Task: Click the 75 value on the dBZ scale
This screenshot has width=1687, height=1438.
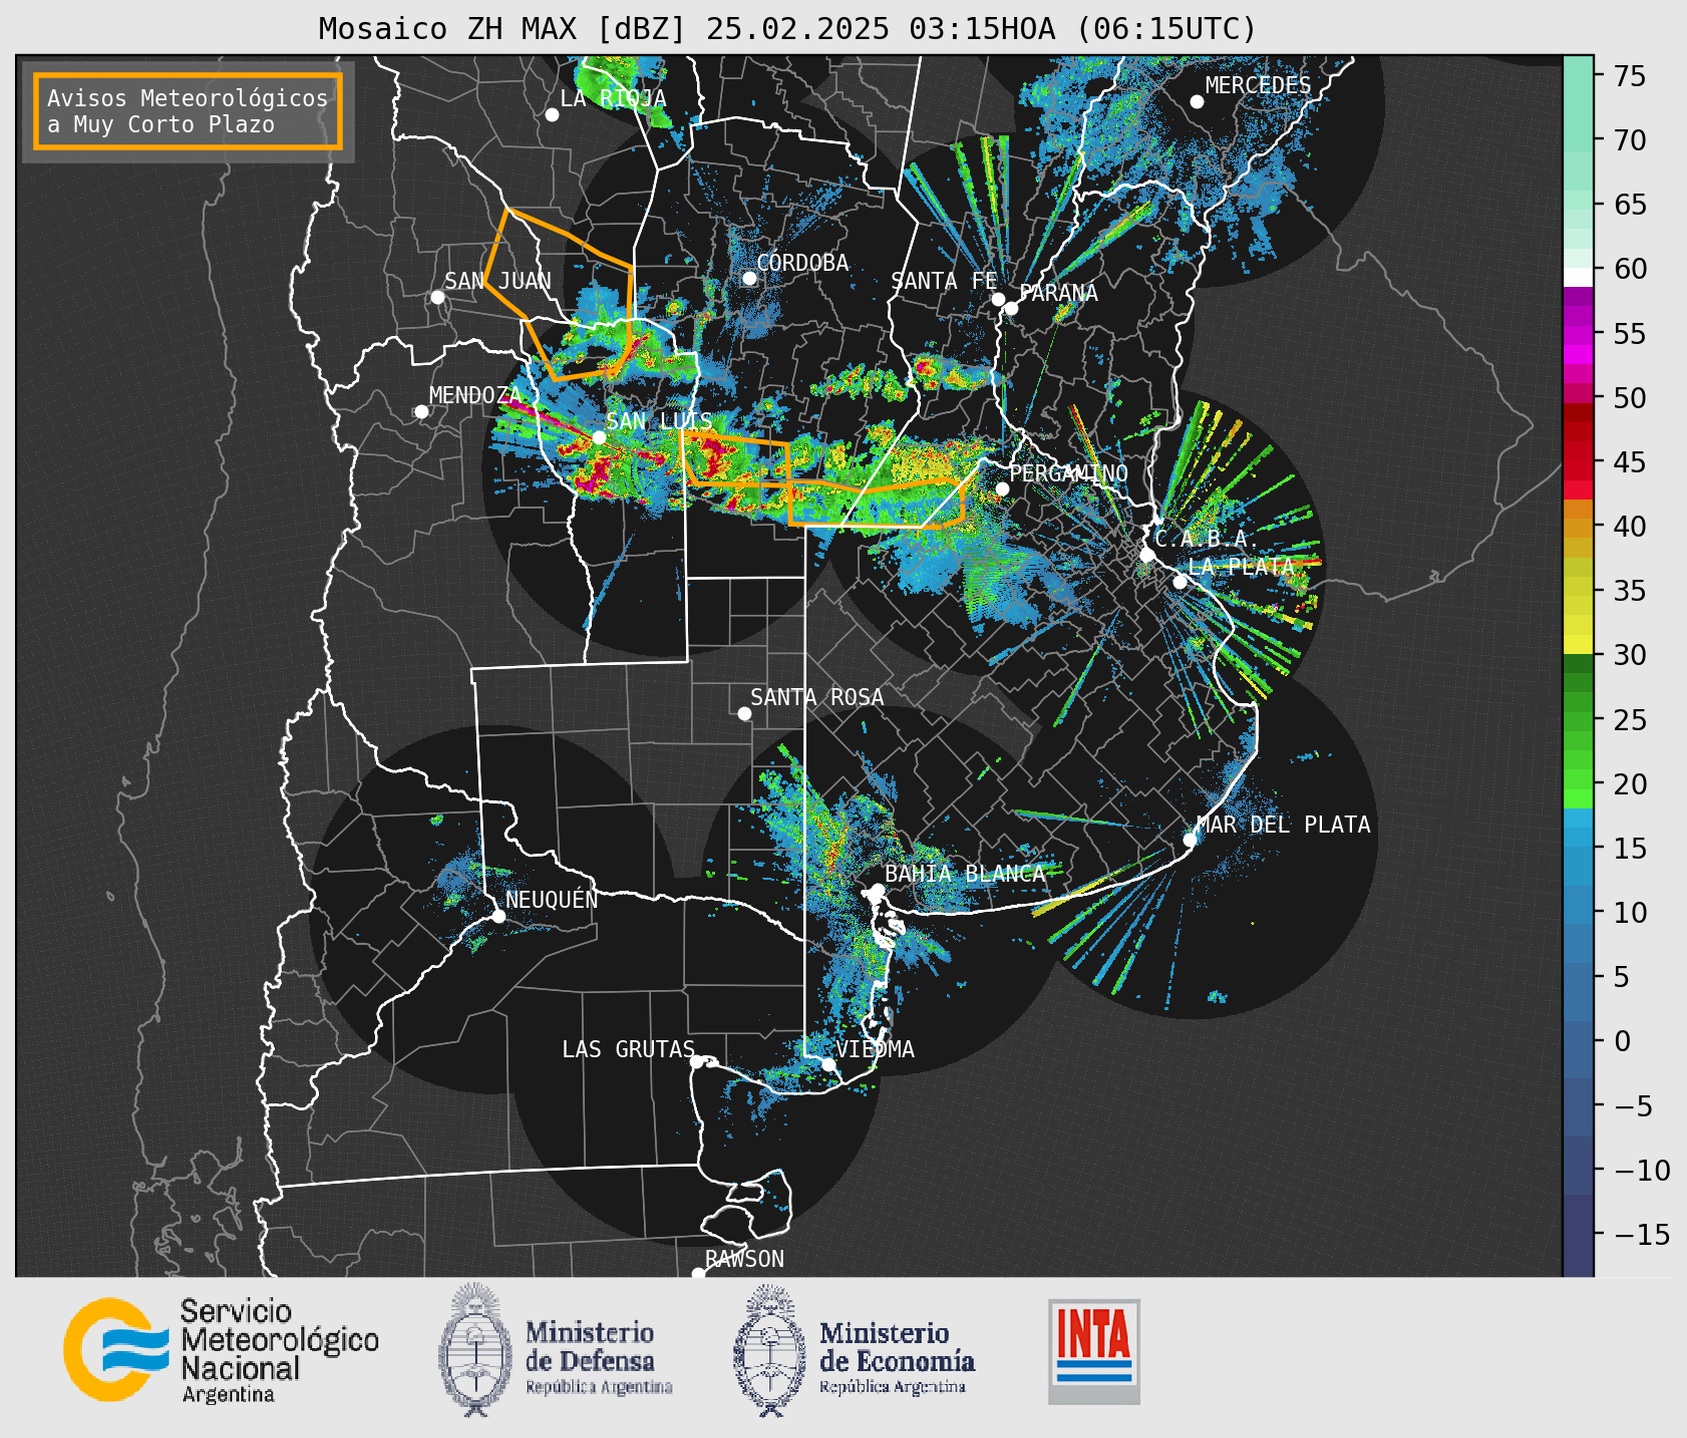Action: 1629,76
